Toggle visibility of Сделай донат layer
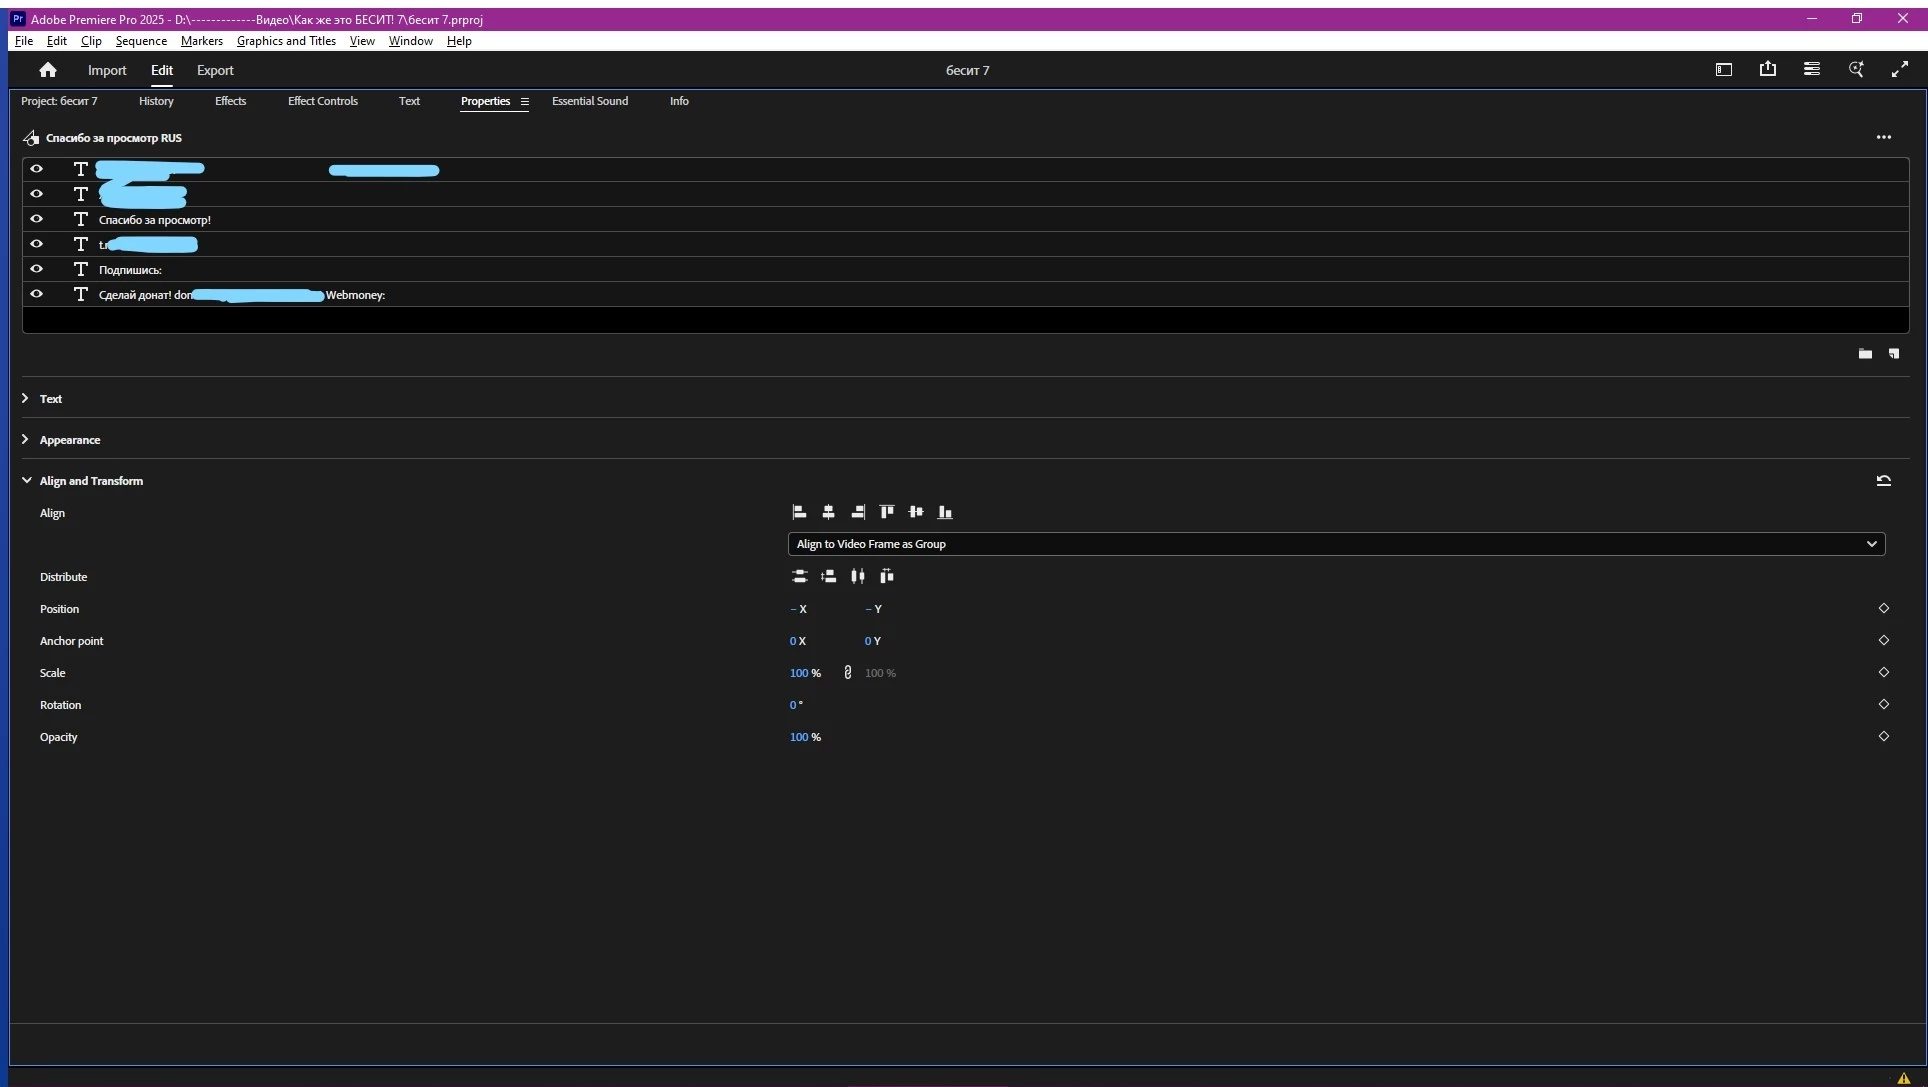This screenshot has width=1928, height=1087. tap(37, 294)
